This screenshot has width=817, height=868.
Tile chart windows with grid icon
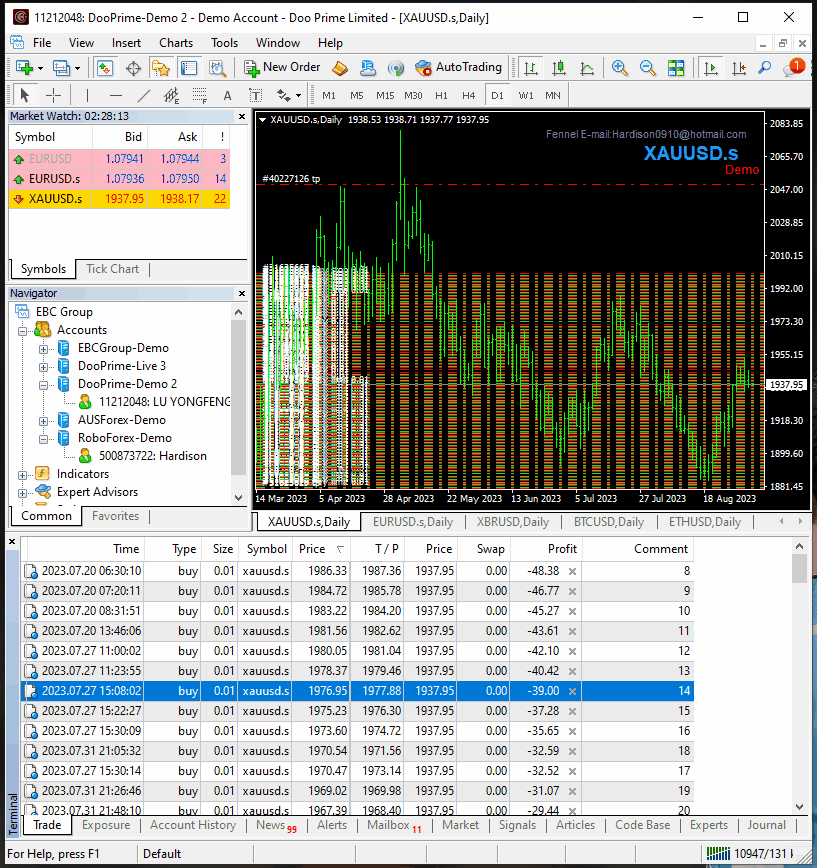coord(676,68)
